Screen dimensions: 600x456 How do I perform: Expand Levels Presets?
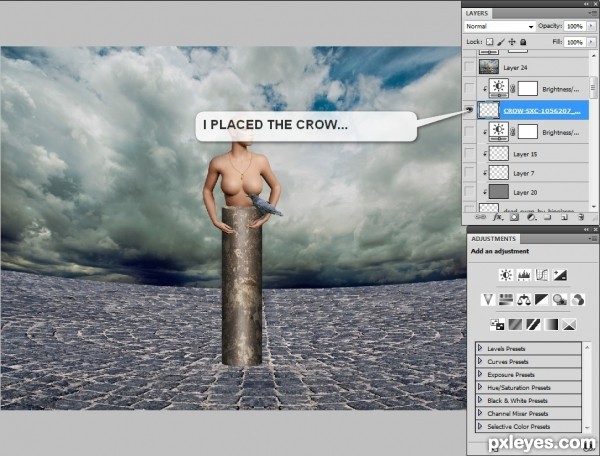[480, 348]
